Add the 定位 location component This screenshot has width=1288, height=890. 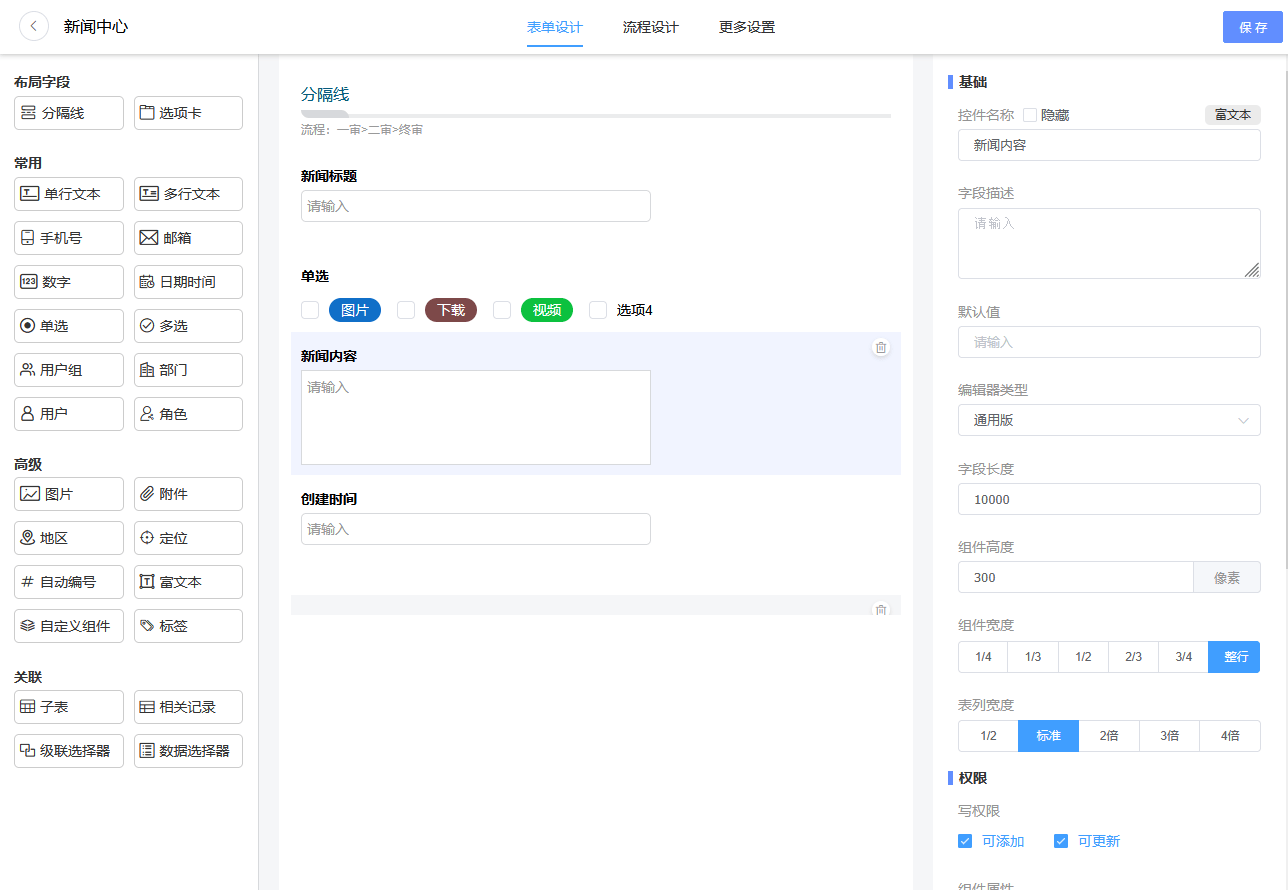tap(188, 538)
